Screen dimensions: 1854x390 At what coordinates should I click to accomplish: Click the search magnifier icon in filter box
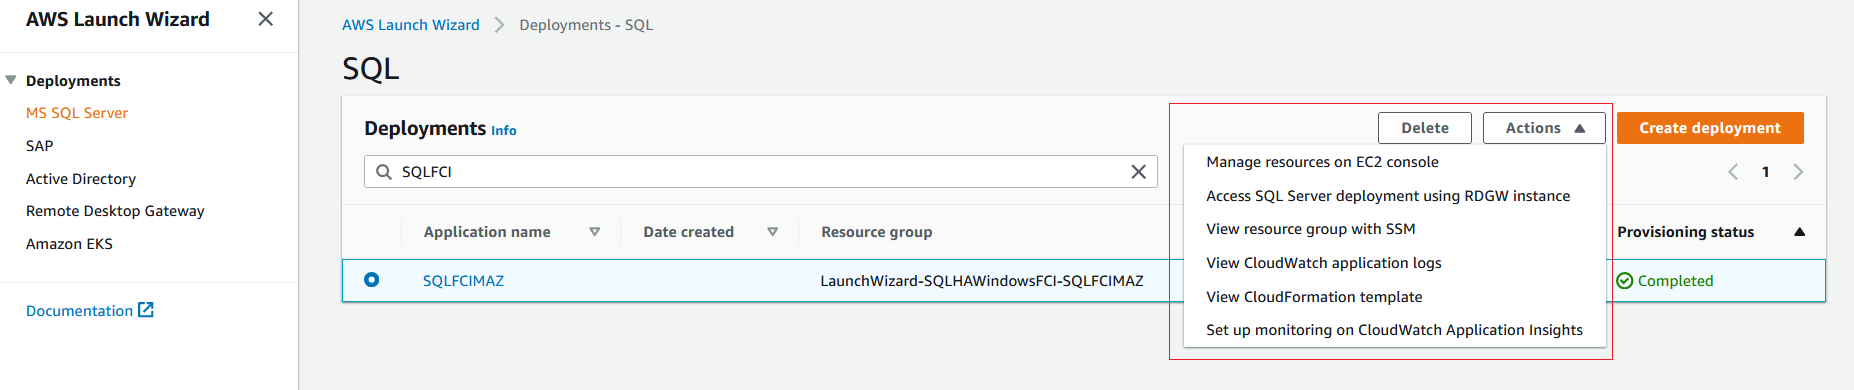(x=384, y=172)
